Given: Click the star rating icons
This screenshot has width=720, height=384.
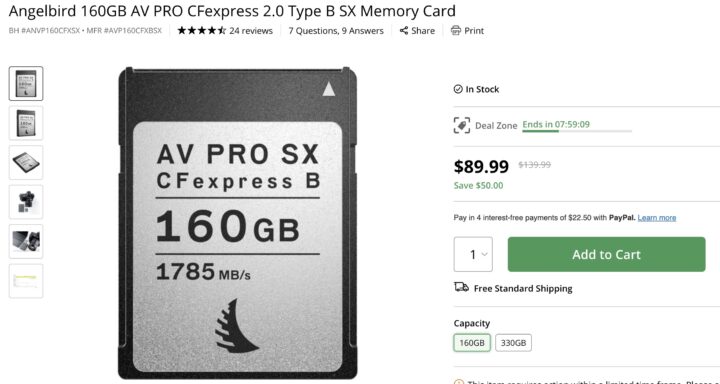Looking at the screenshot, I should coord(202,31).
